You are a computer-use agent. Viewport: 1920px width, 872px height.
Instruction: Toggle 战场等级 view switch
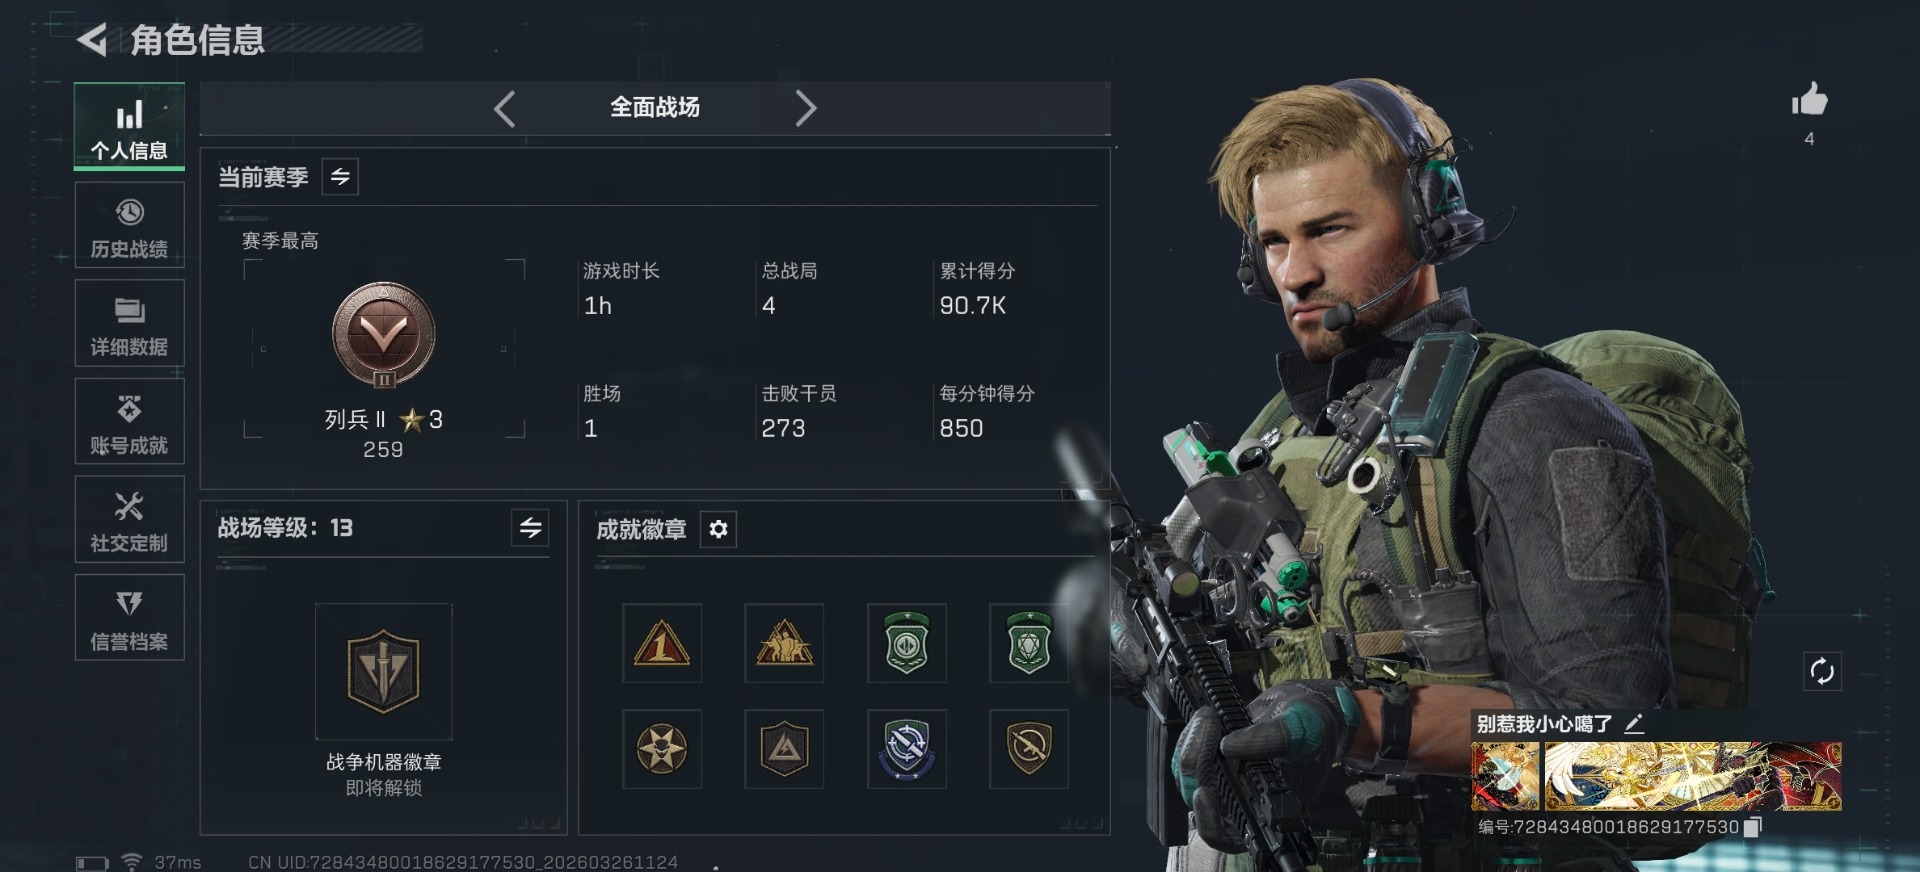(530, 527)
